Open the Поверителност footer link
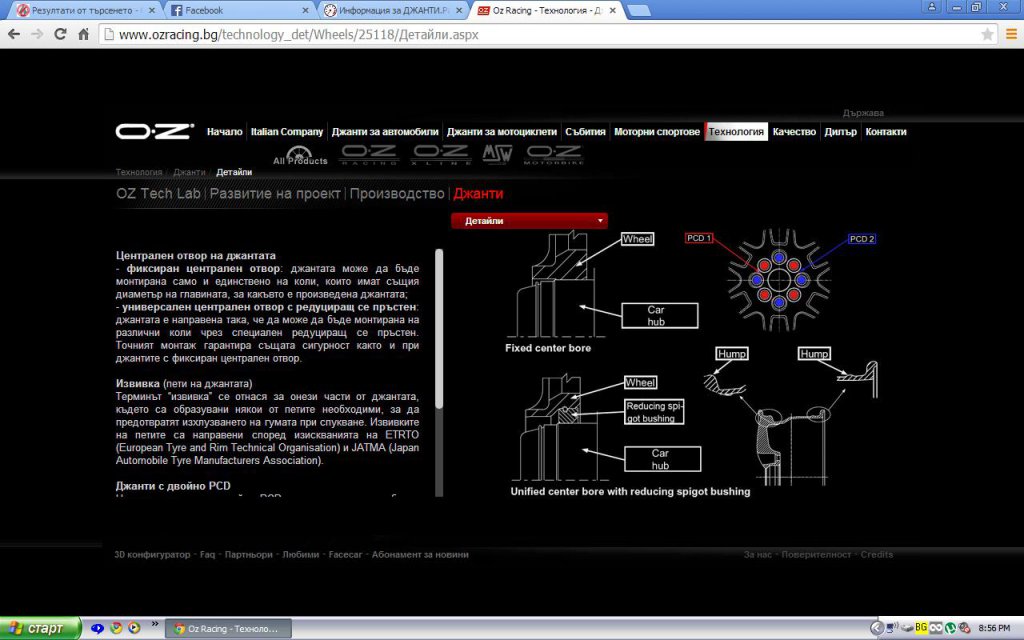Screen dimensions: 1024x640 tap(816, 554)
